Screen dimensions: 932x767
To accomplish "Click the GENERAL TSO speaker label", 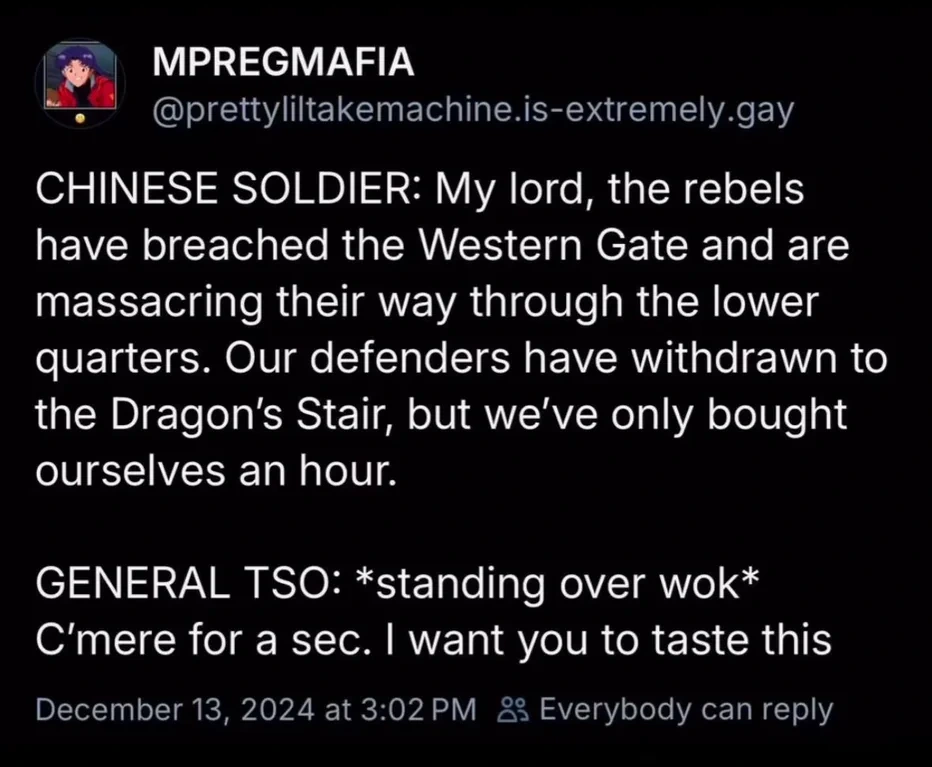I will [x=172, y=583].
